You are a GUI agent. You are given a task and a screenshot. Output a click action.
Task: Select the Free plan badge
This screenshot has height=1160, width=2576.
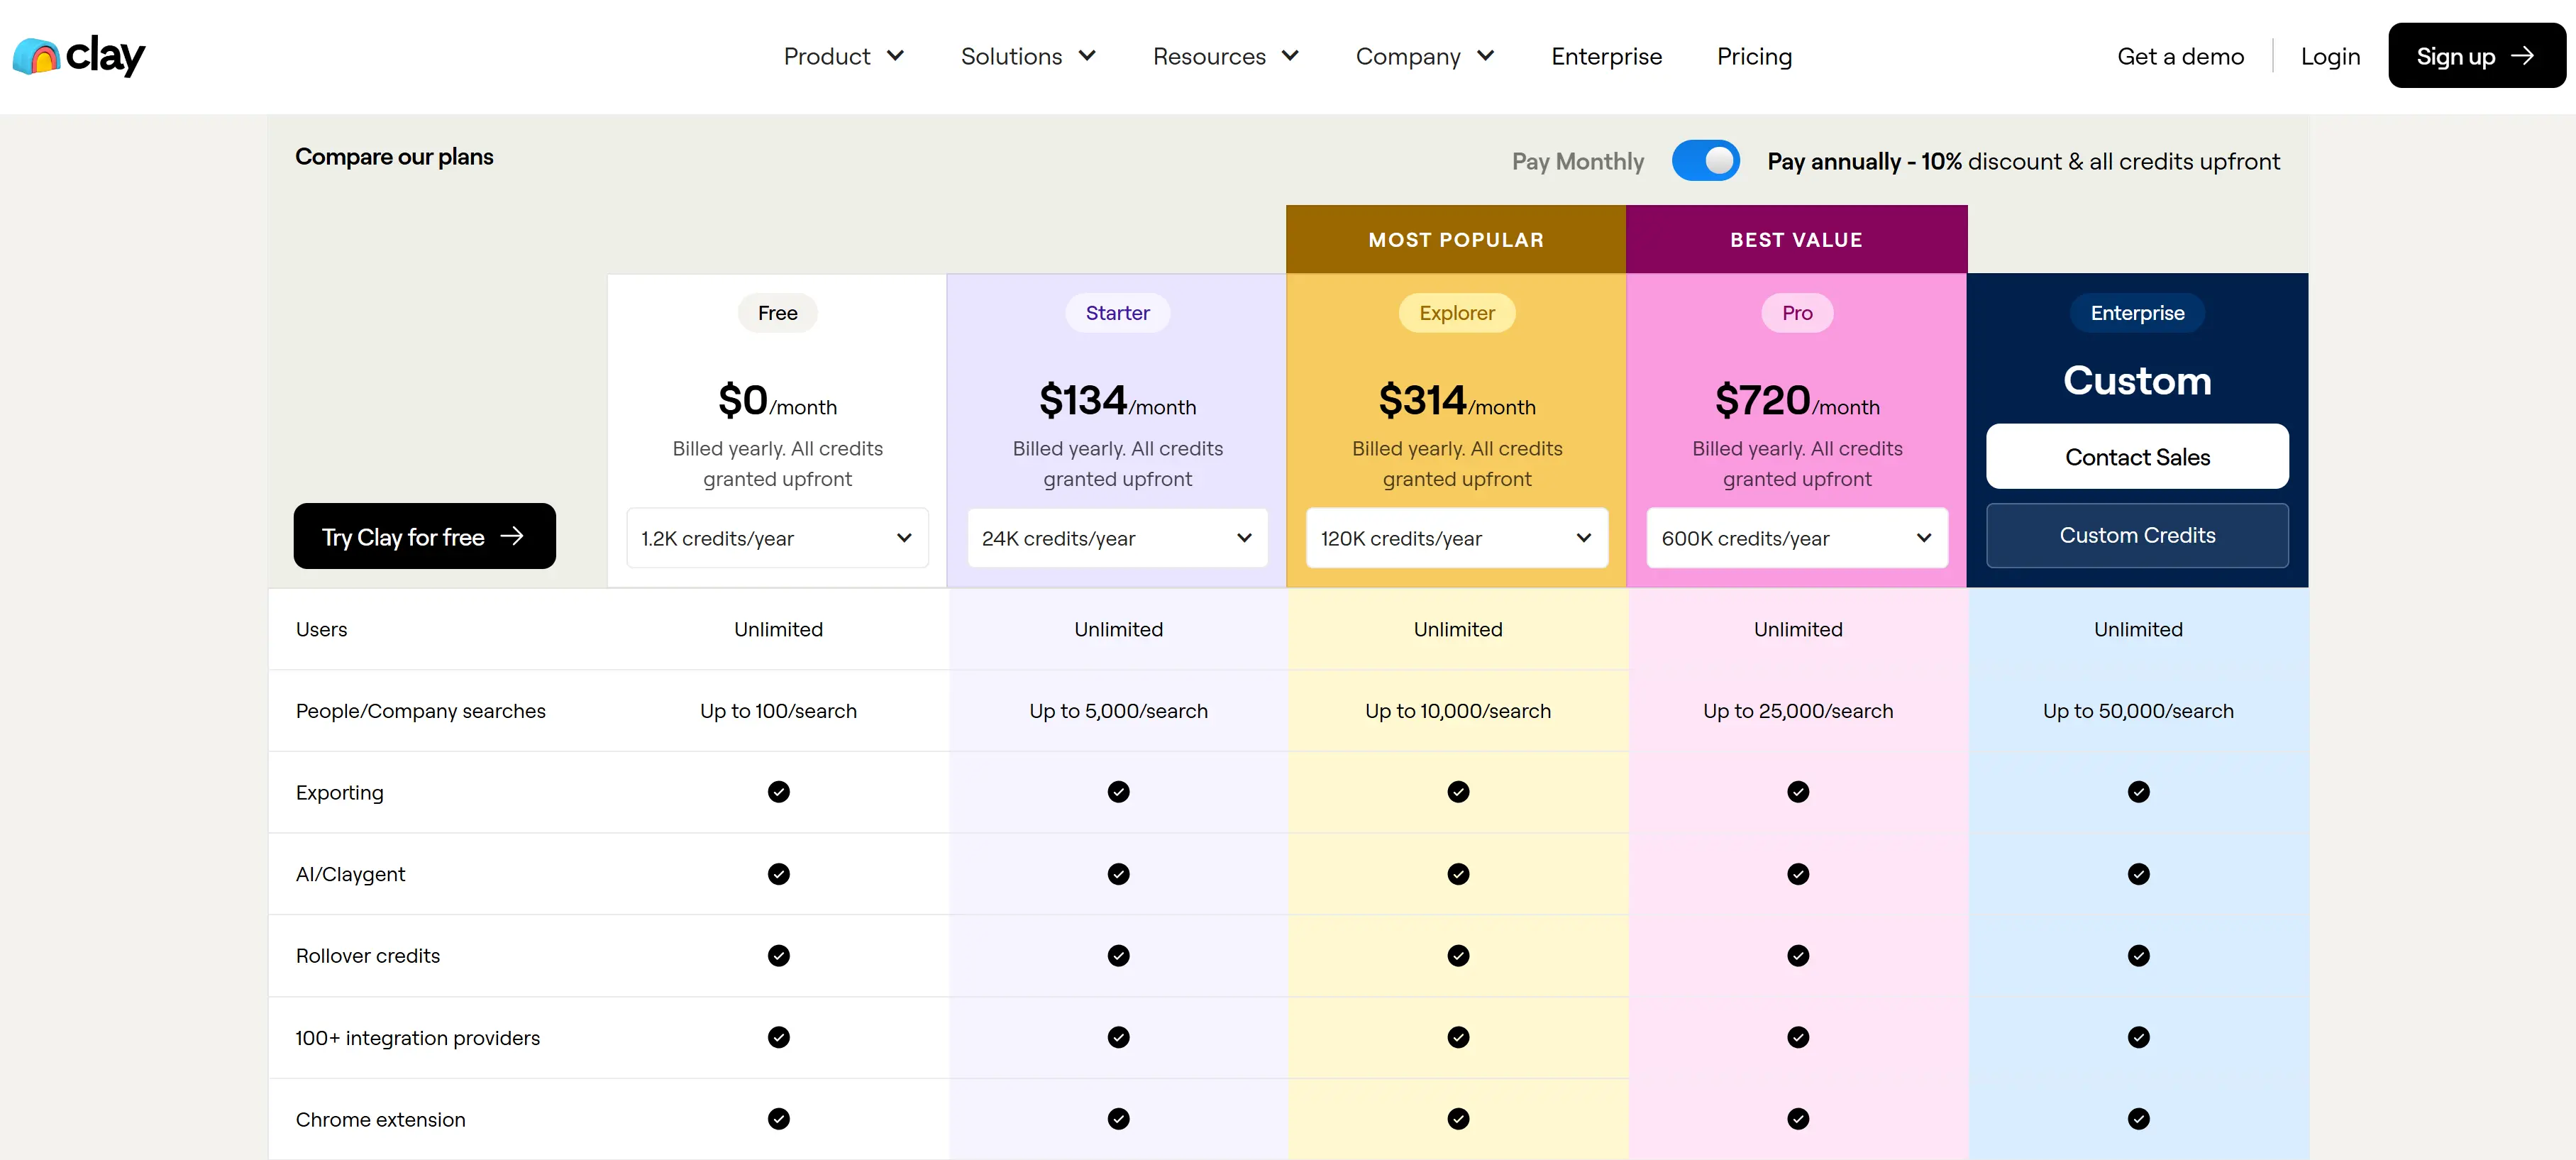777,313
